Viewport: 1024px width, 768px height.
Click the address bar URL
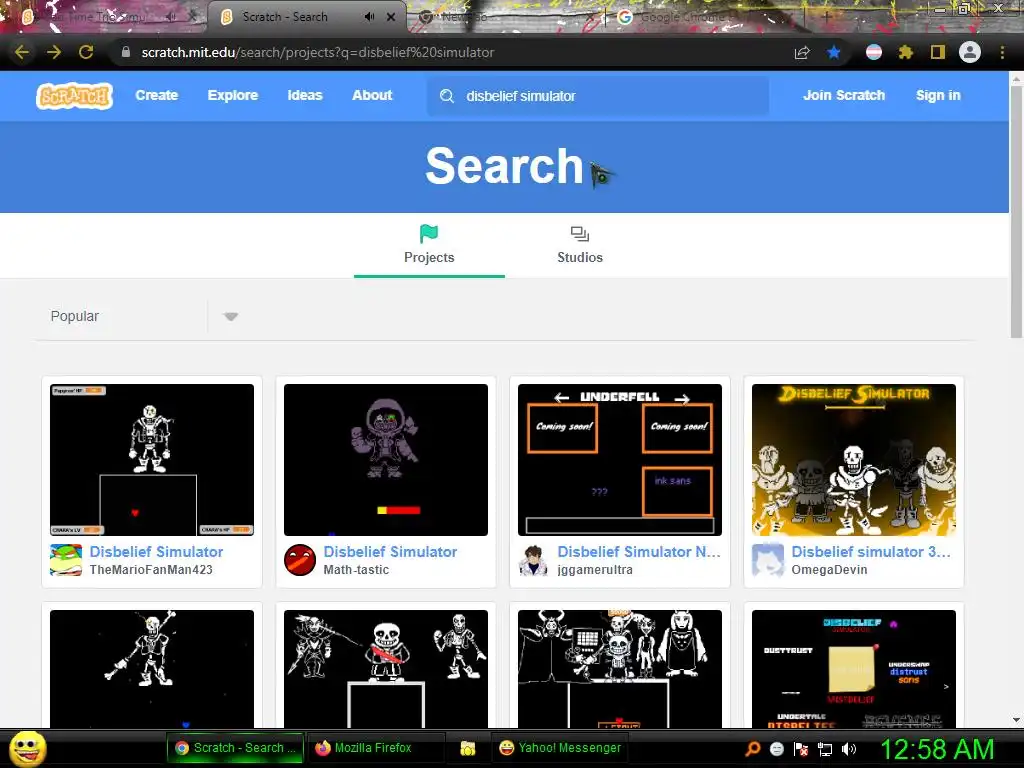tap(317, 52)
